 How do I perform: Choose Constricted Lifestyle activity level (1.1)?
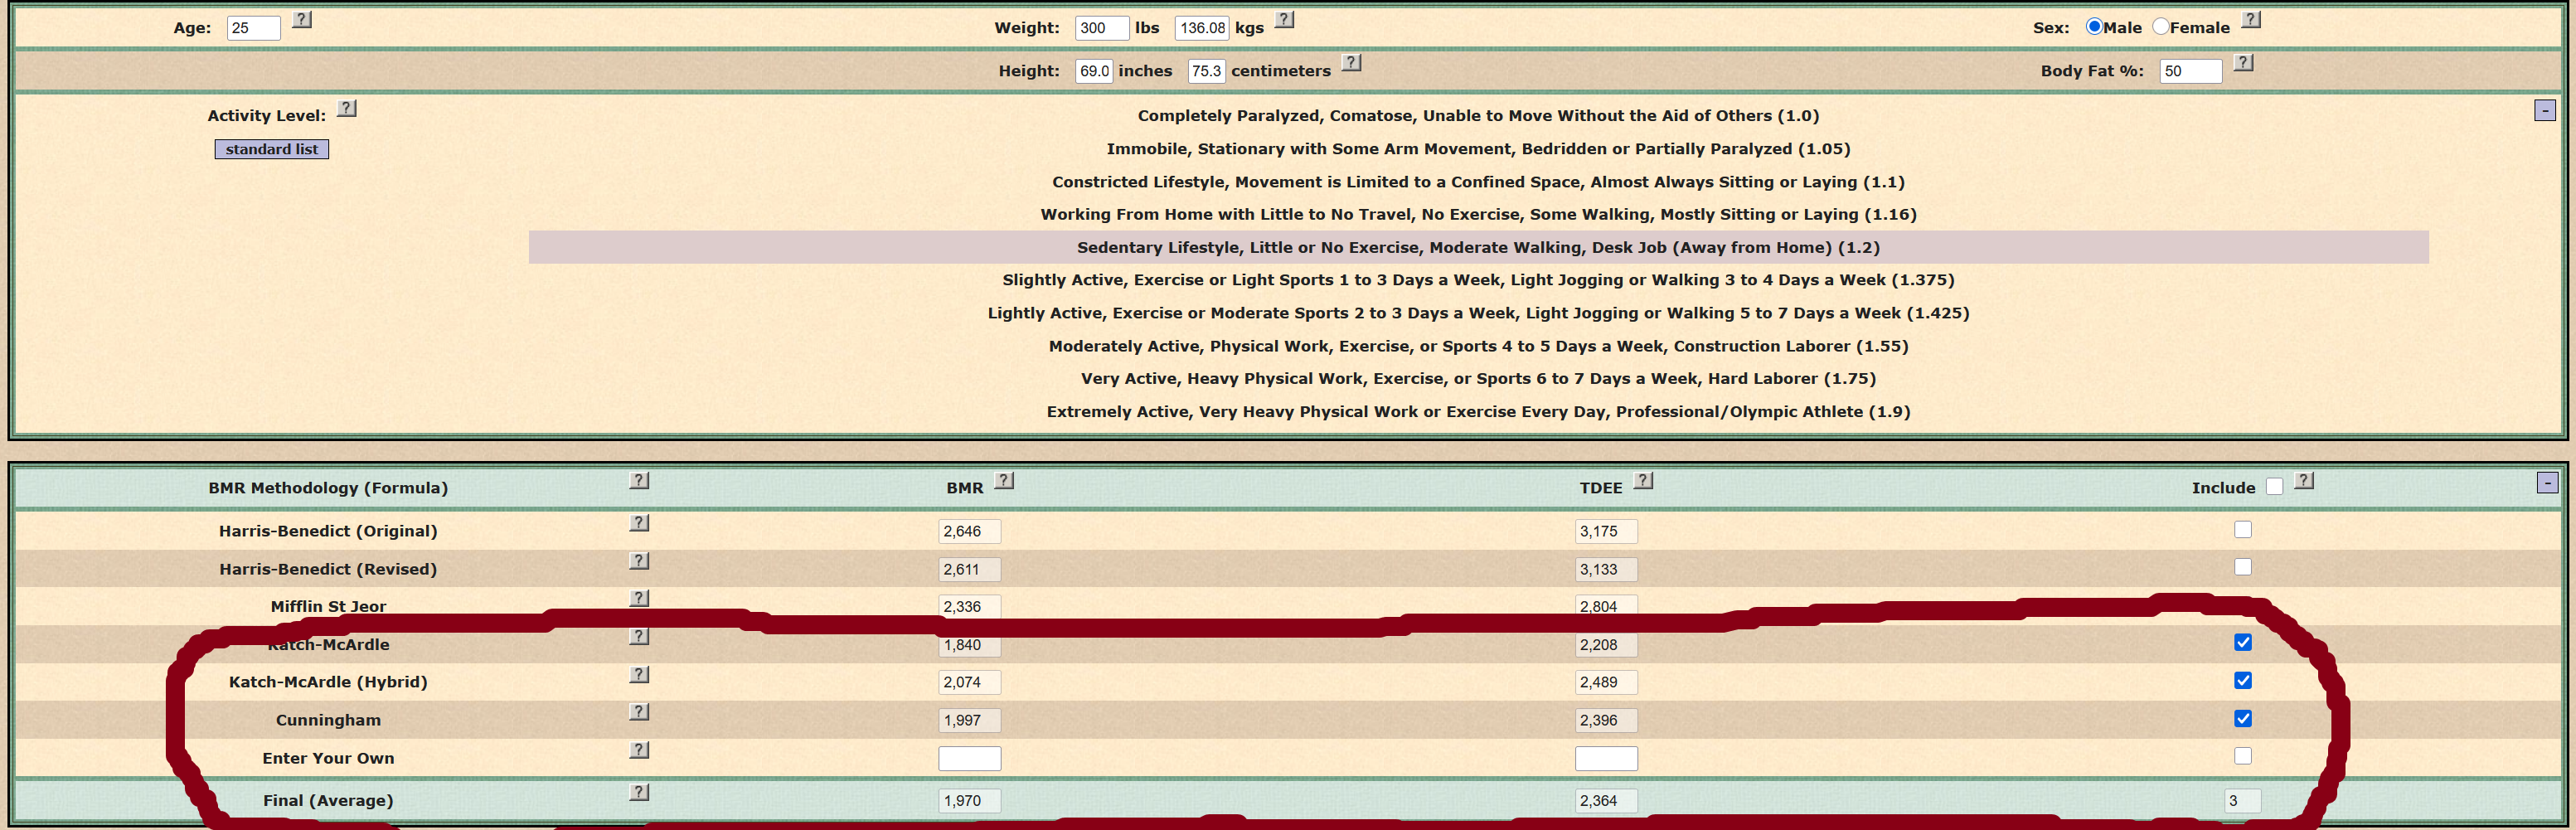click(1478, 182)
